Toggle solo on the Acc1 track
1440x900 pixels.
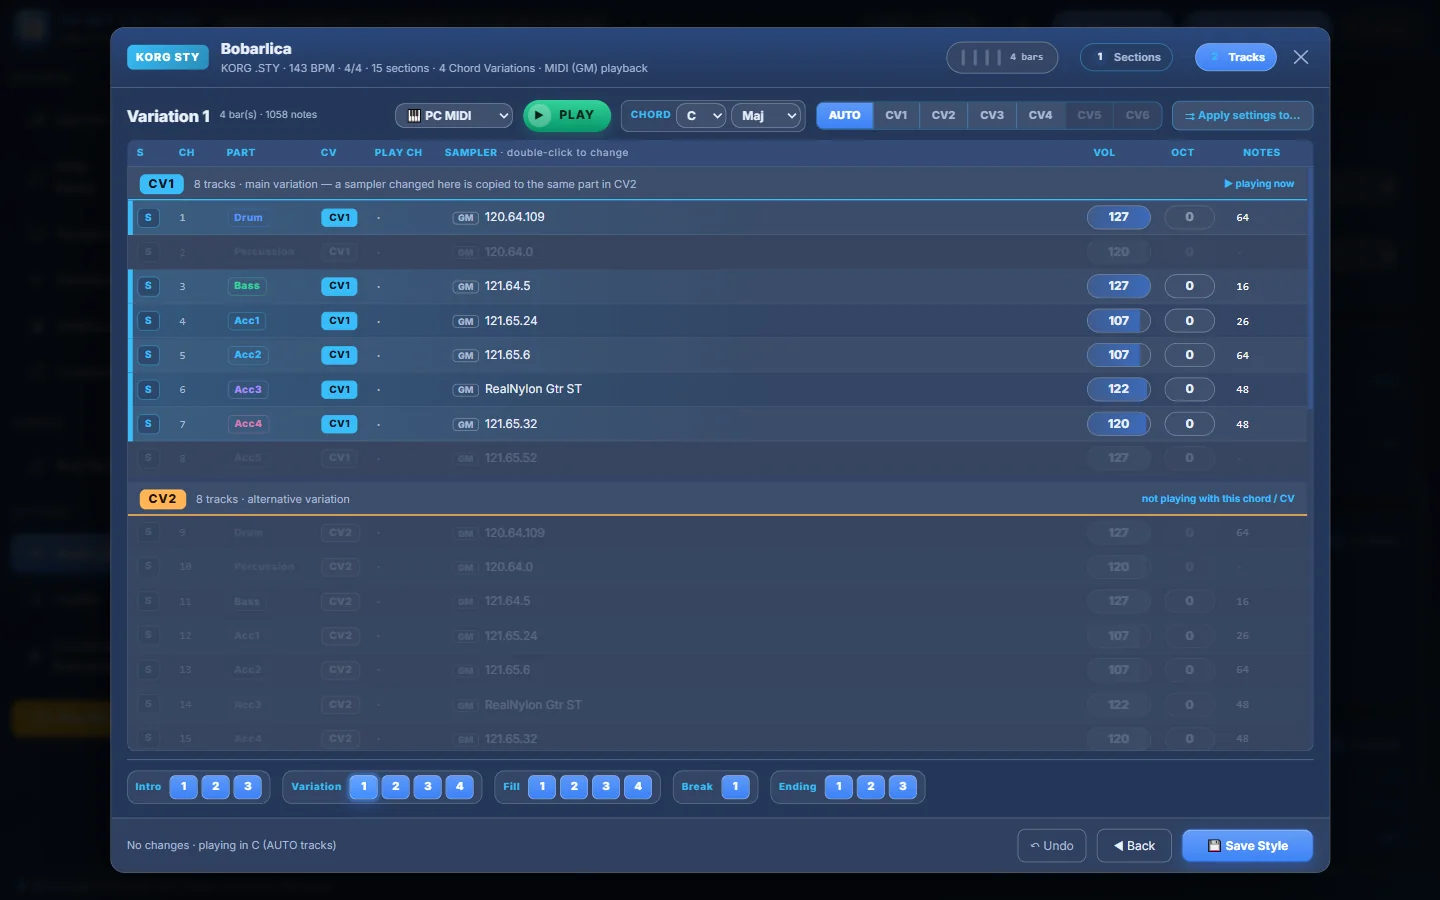pyautogui.click(x=148, y=321)
